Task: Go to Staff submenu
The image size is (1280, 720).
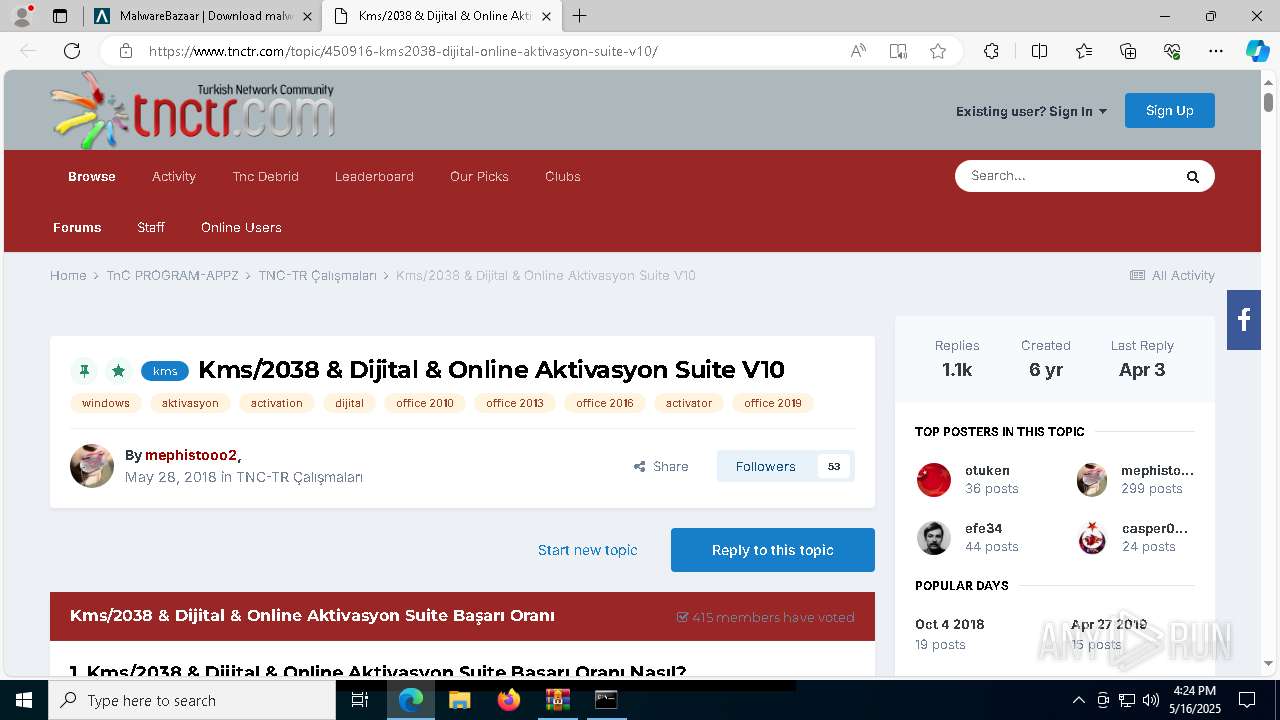Action: (x=151, y=227)
